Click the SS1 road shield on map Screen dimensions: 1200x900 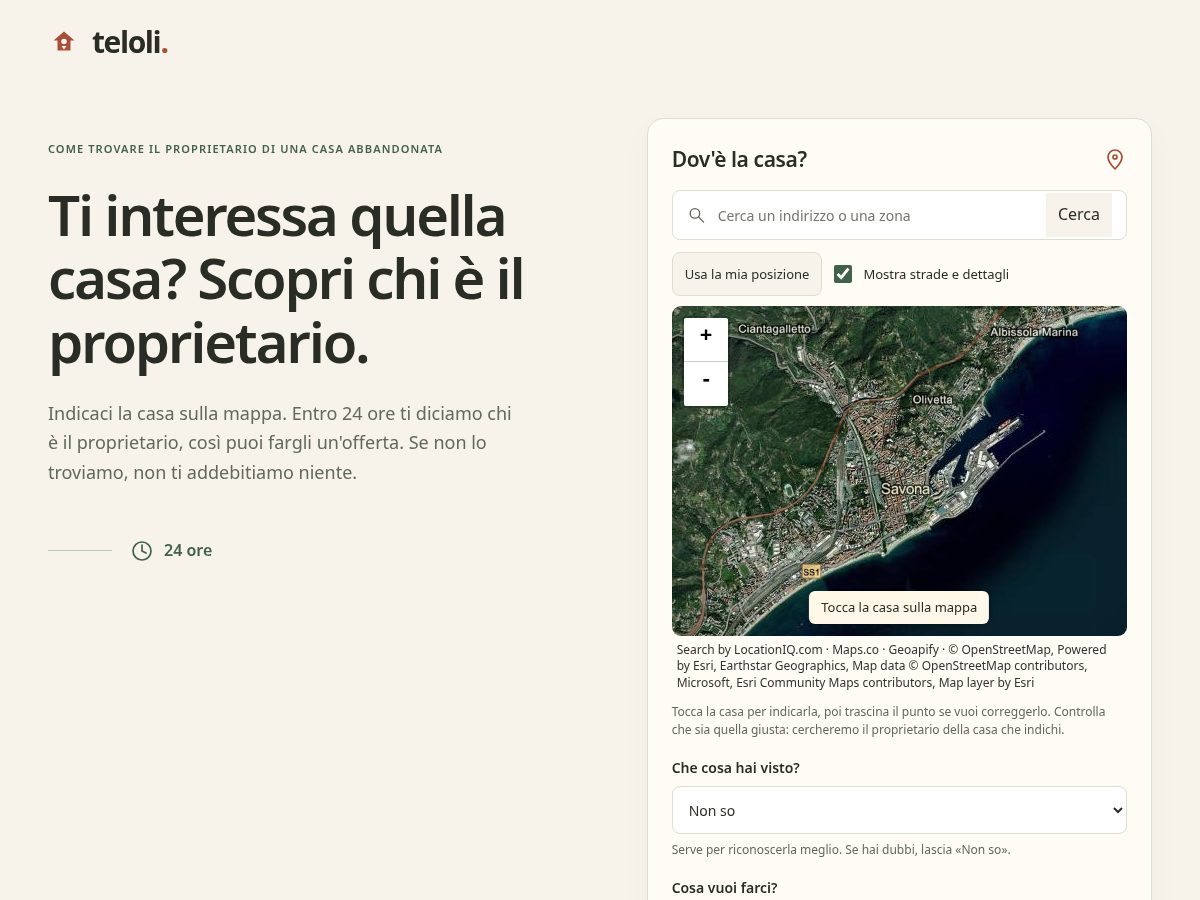click(811, 572)
